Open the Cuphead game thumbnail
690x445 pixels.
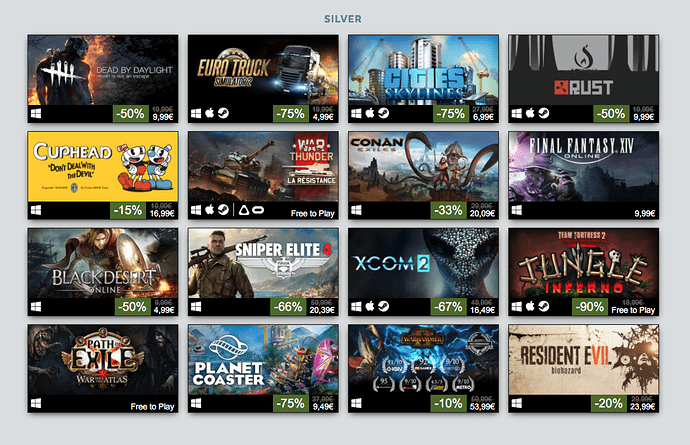(x=103, y=167)
